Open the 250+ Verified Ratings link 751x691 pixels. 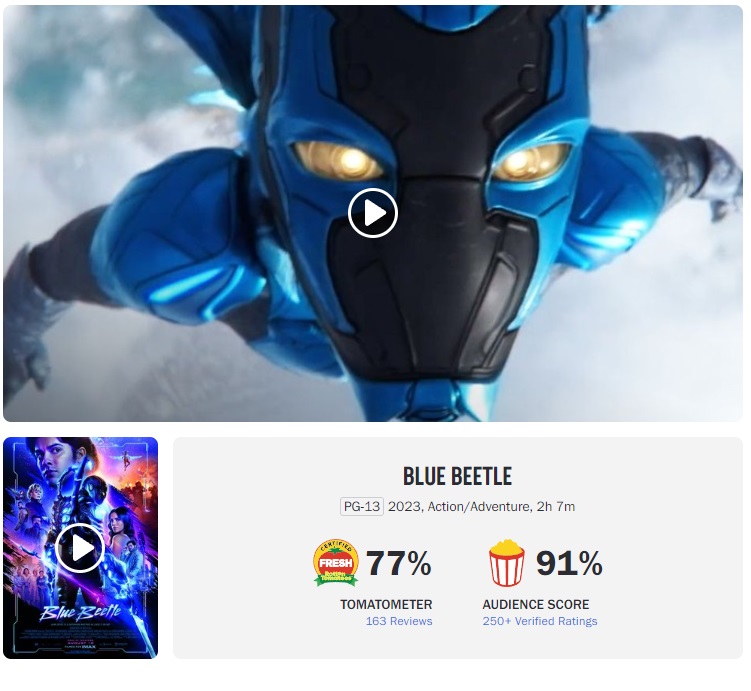(540, 621)
